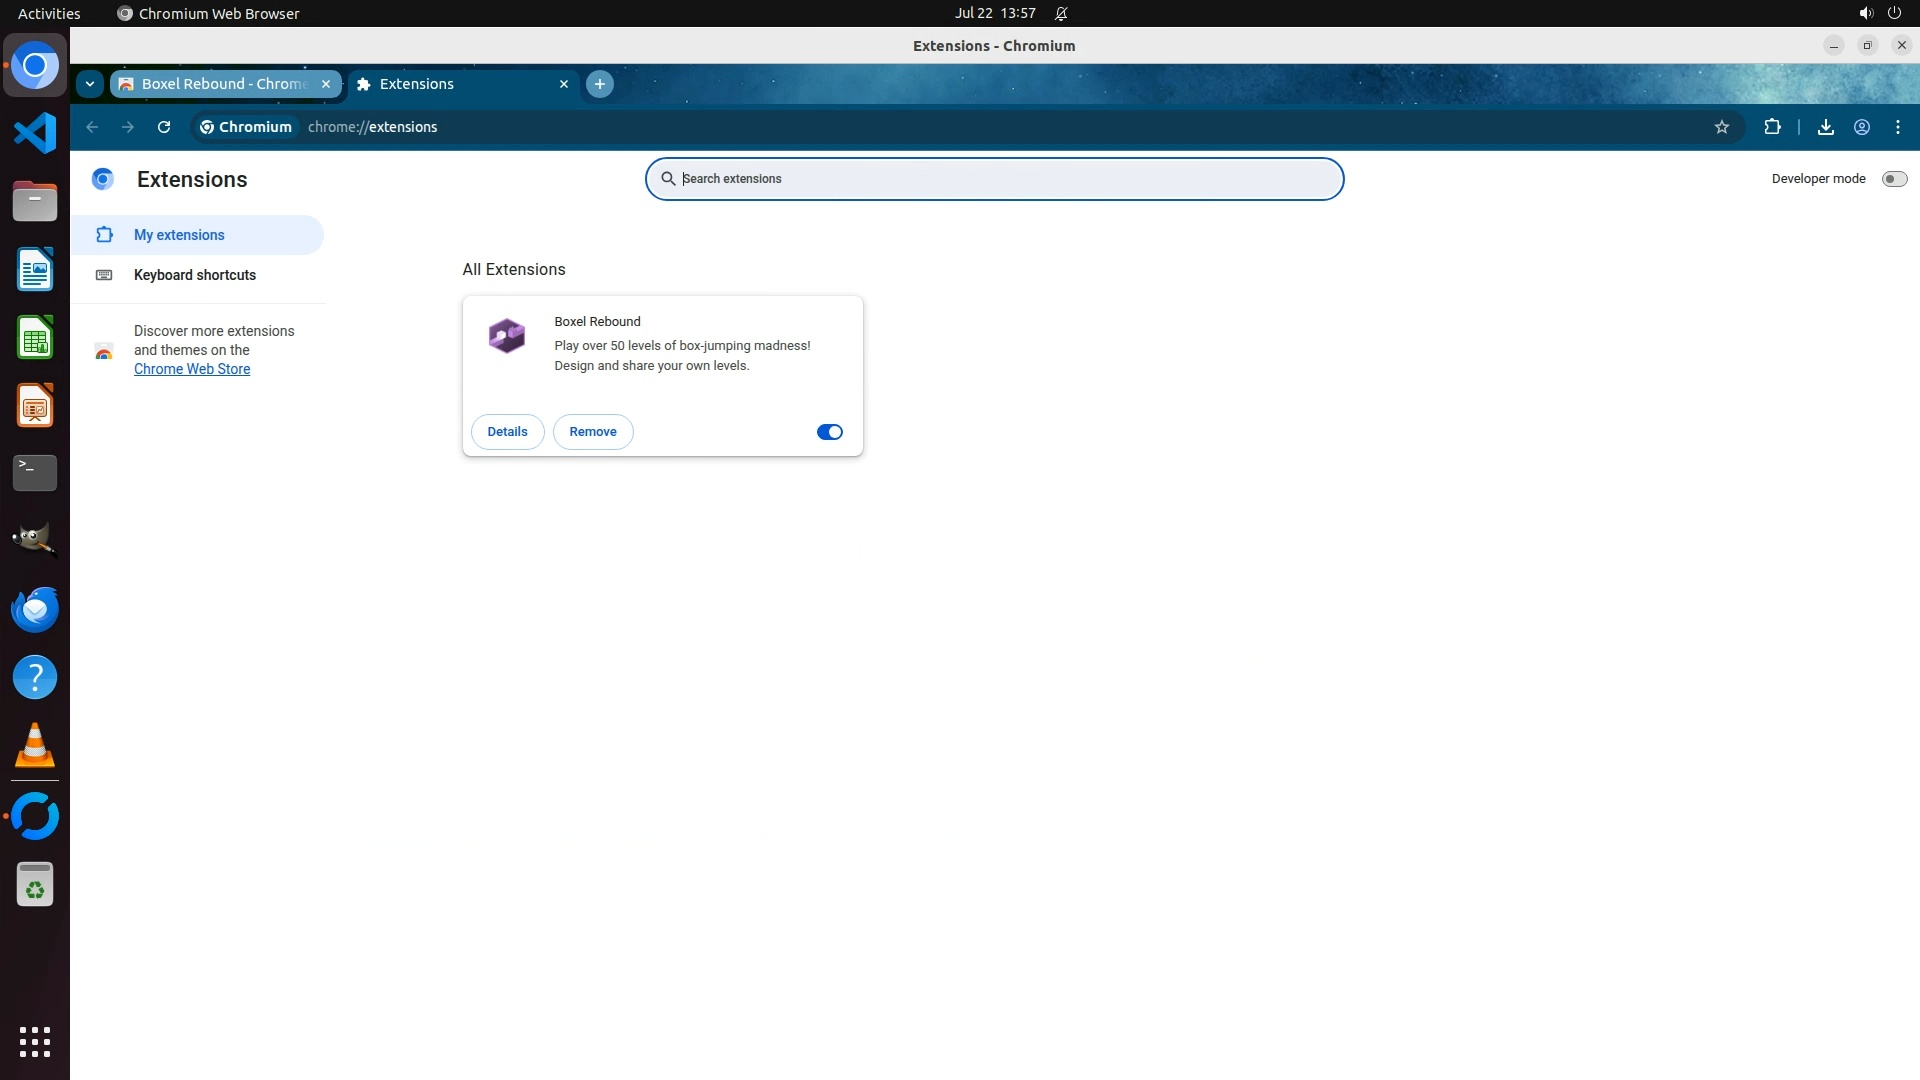Screen dimensions: 1920x1080
Task: Toggle the notifications bell in the top bar
Action: coord(1061,13)
